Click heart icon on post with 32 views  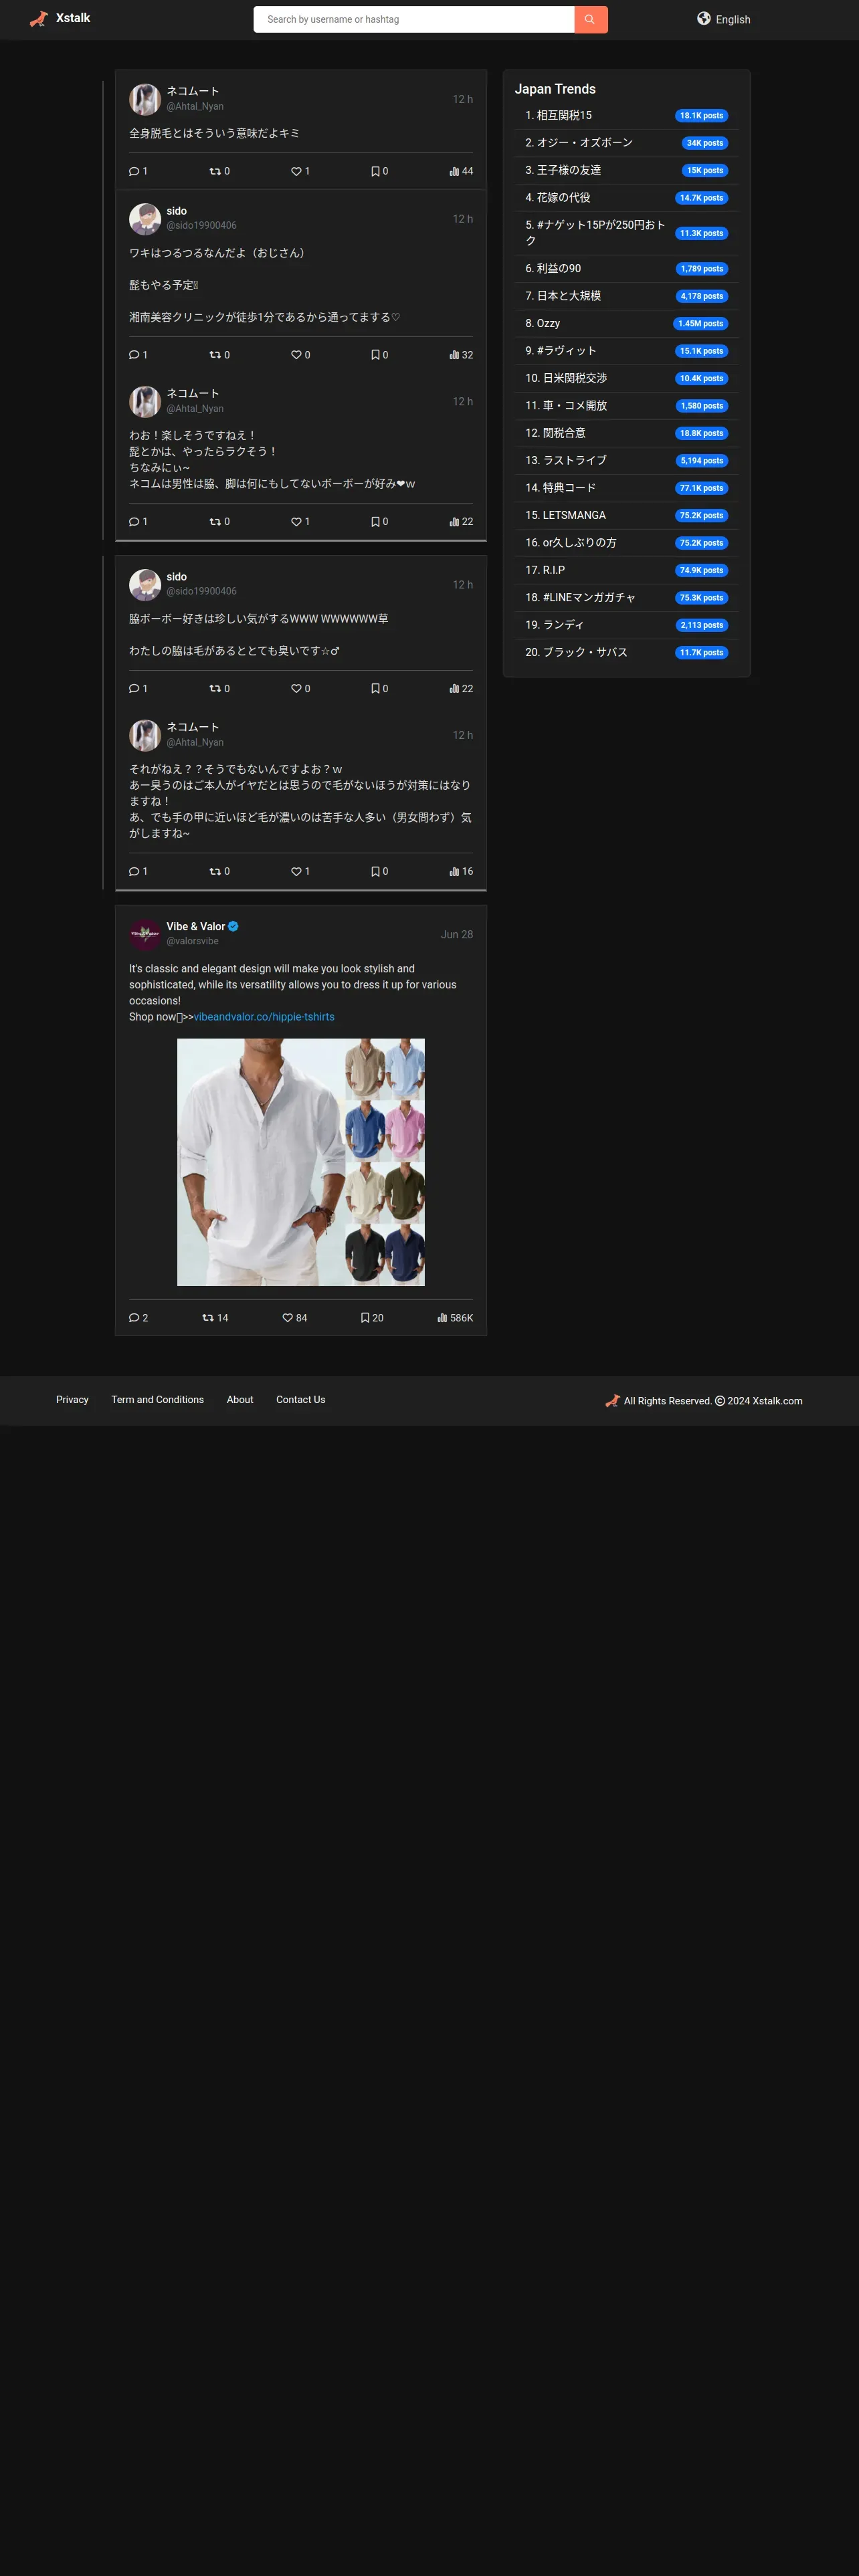tap(296, 355)
